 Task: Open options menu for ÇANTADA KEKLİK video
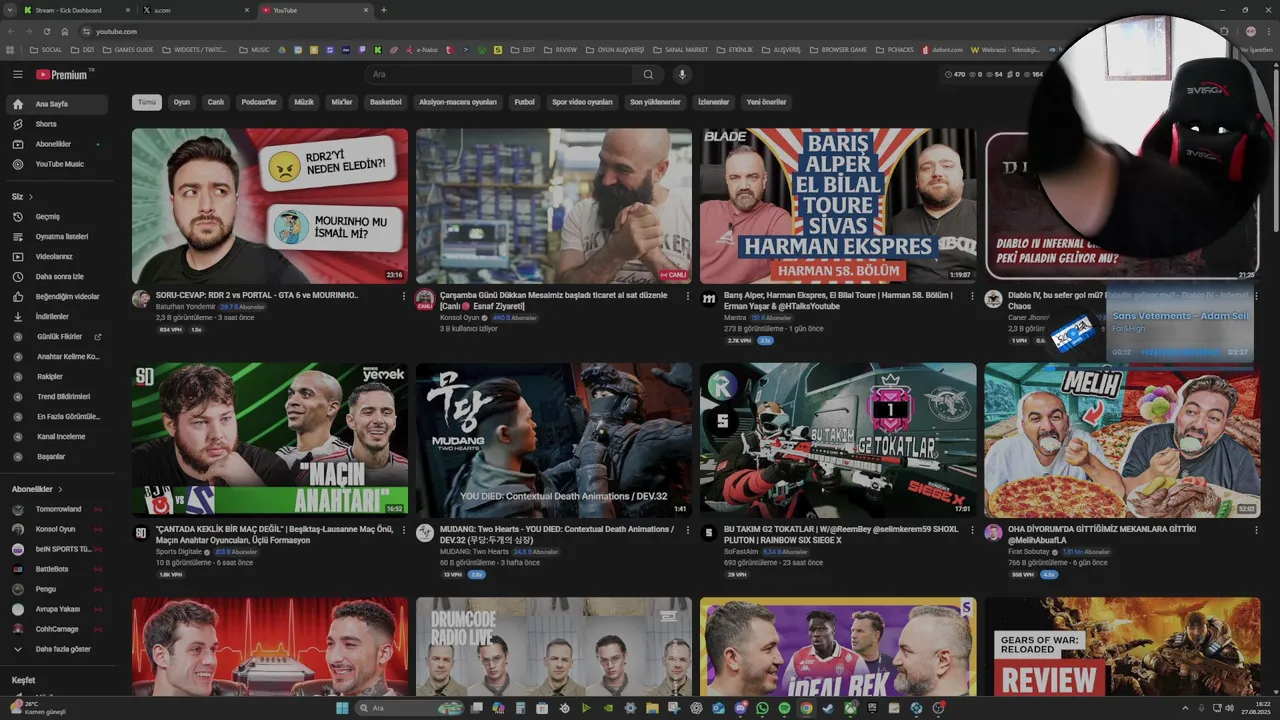click(404, 530)
